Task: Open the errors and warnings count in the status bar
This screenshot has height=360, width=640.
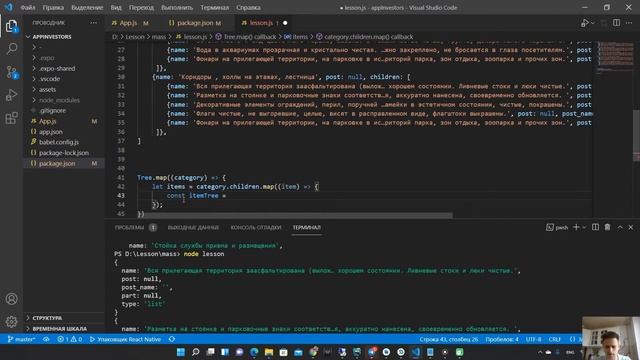Action: [69, 339]
